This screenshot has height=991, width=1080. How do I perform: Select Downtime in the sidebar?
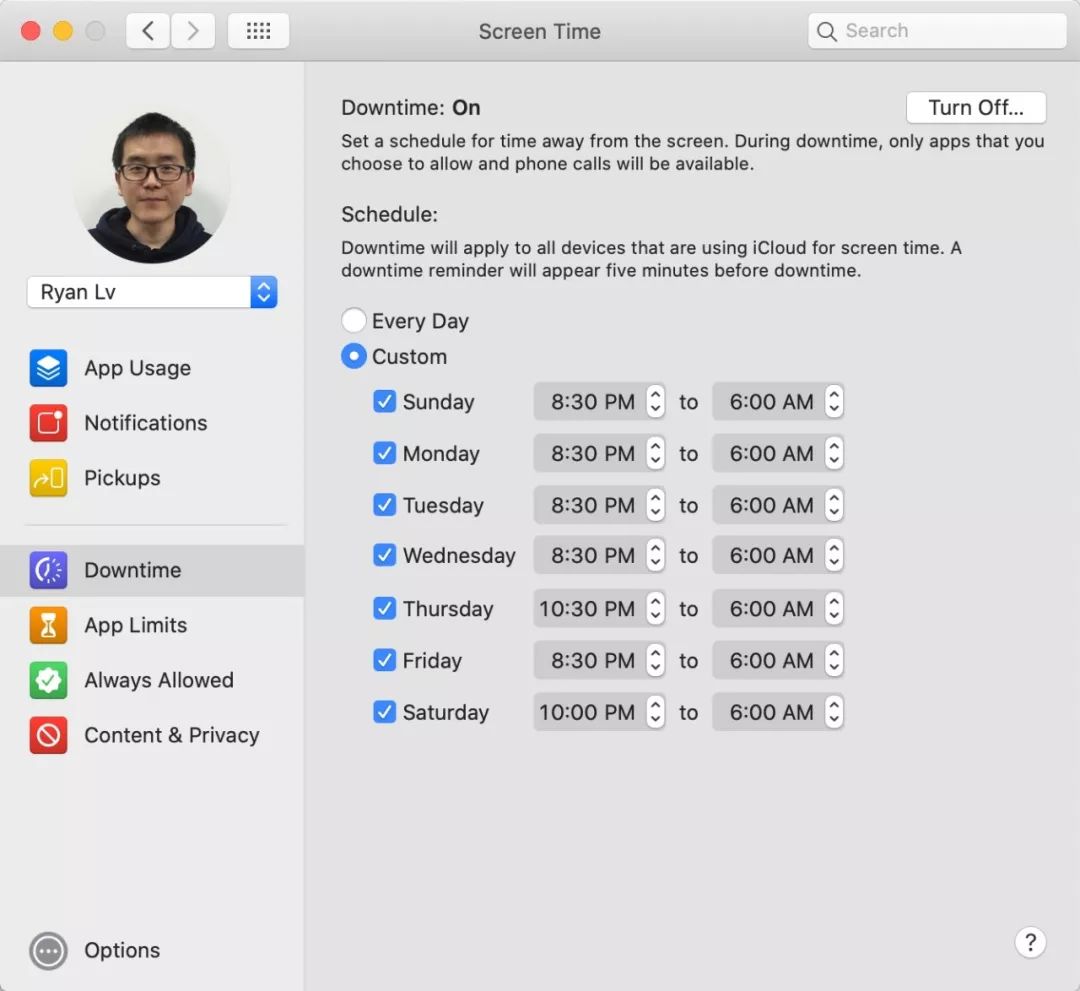(152, 570)
